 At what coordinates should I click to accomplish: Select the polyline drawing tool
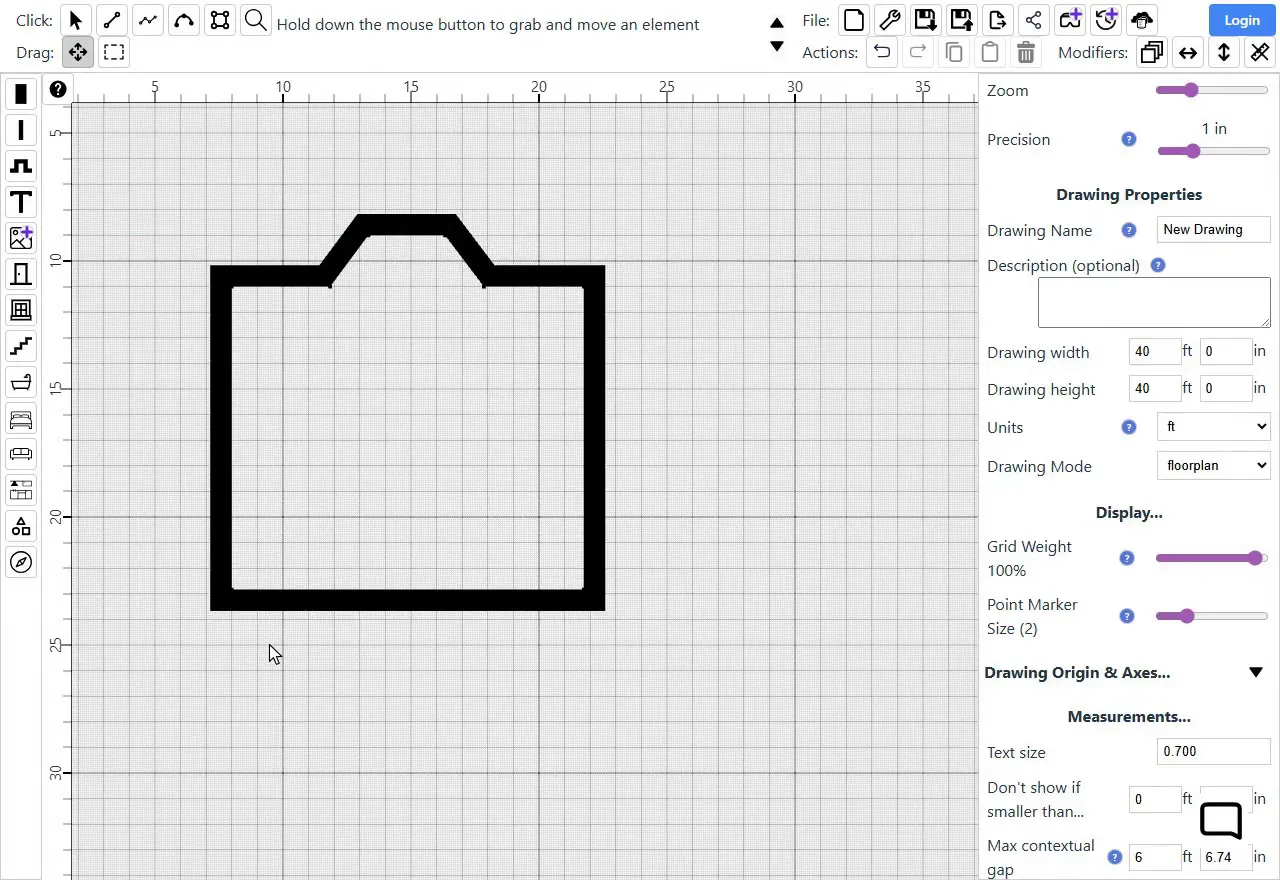148,20
